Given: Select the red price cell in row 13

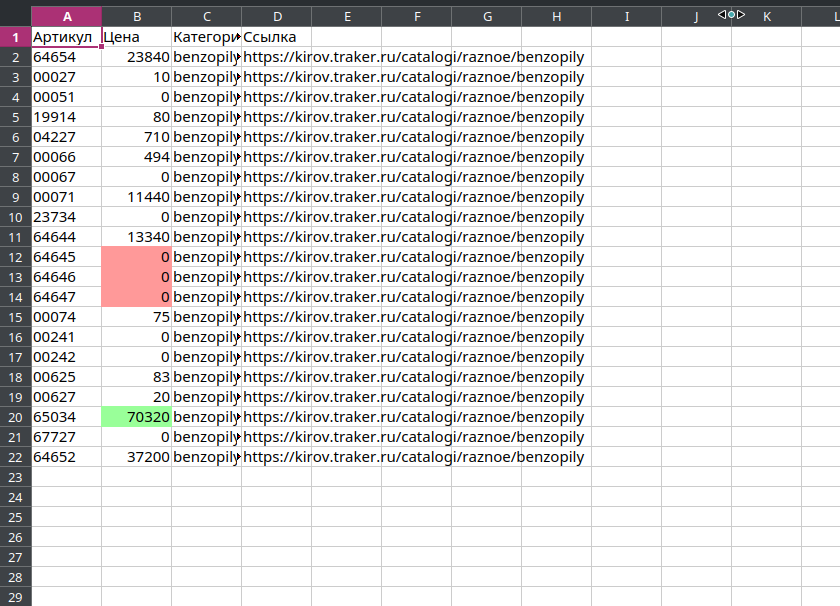Looking at the screenshot, I should 136,277.
